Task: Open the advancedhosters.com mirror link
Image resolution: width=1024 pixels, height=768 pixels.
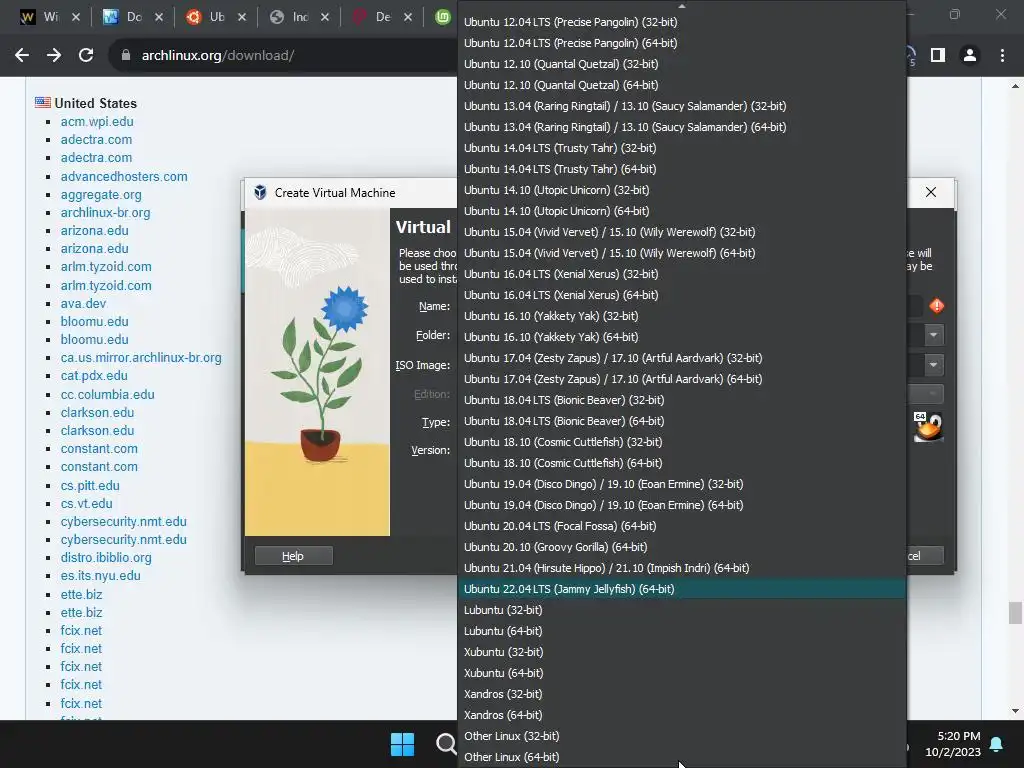Action: click(124, 176)
